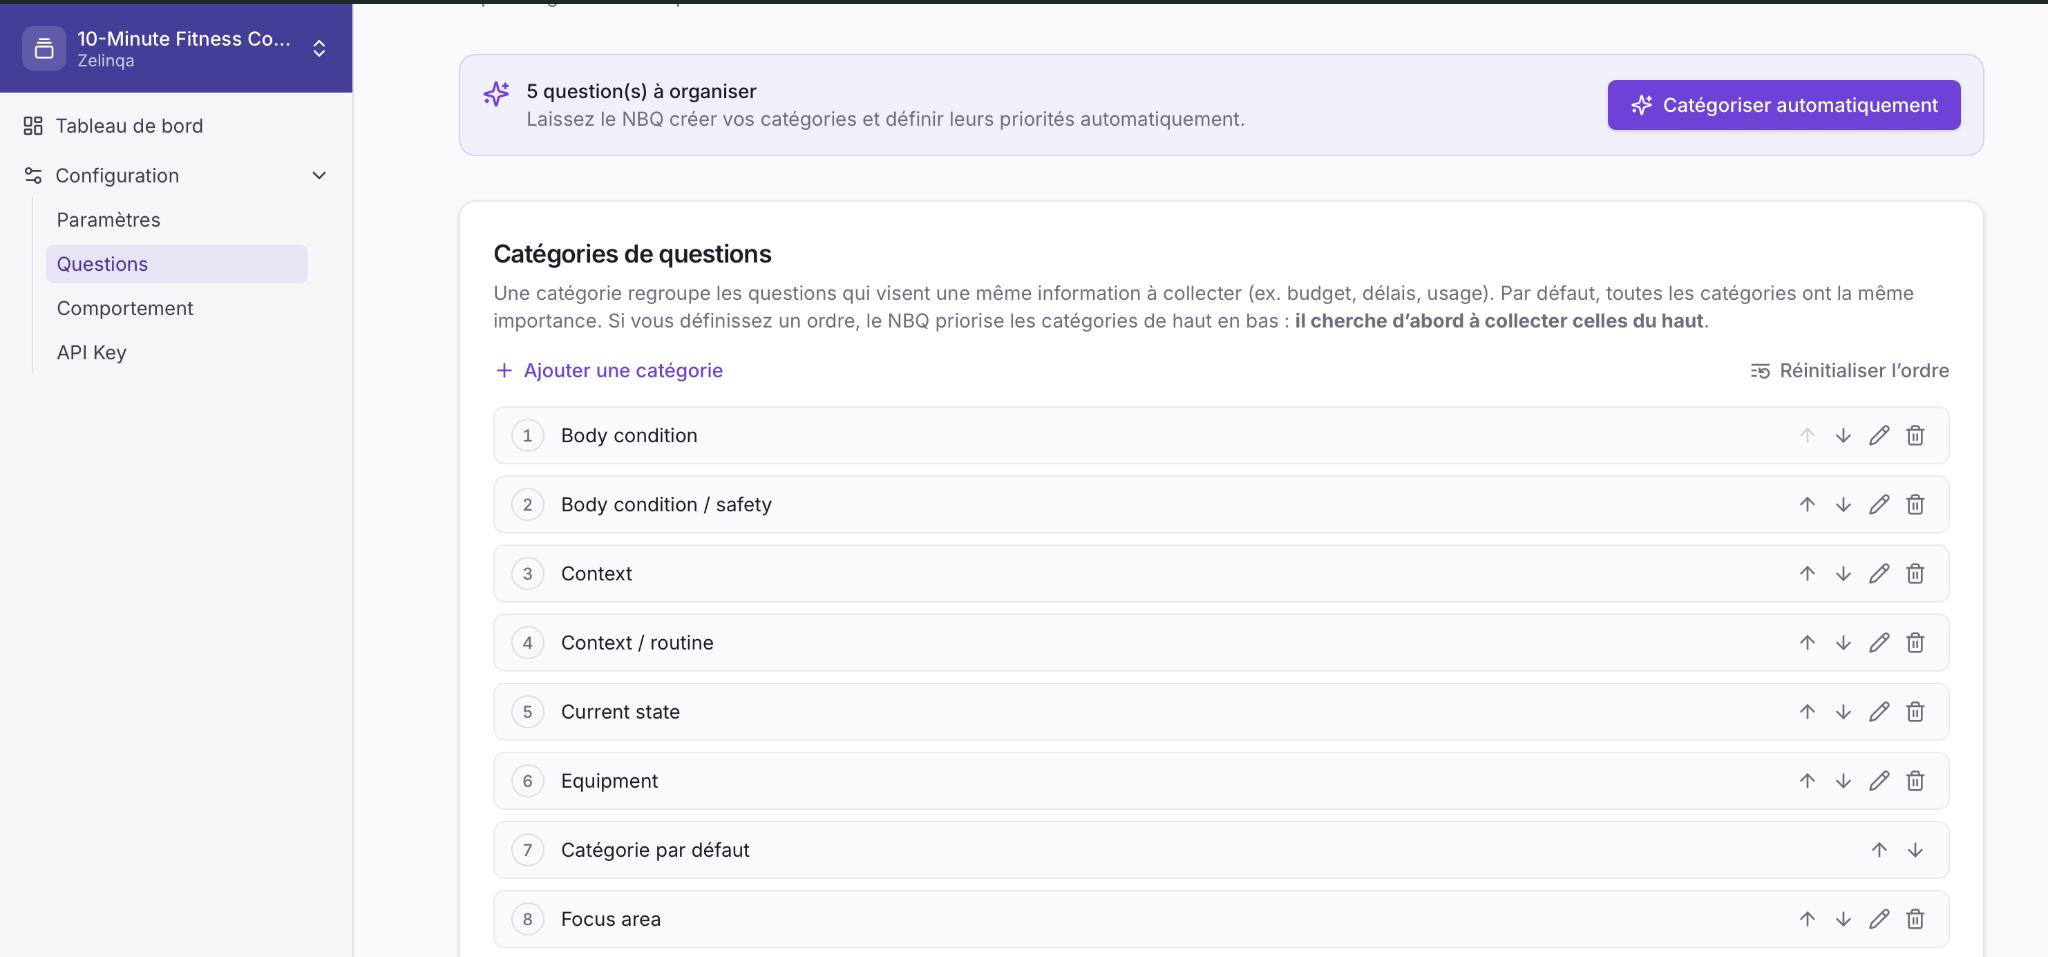Move Catégorie par défaut up

coord(1879,849)
